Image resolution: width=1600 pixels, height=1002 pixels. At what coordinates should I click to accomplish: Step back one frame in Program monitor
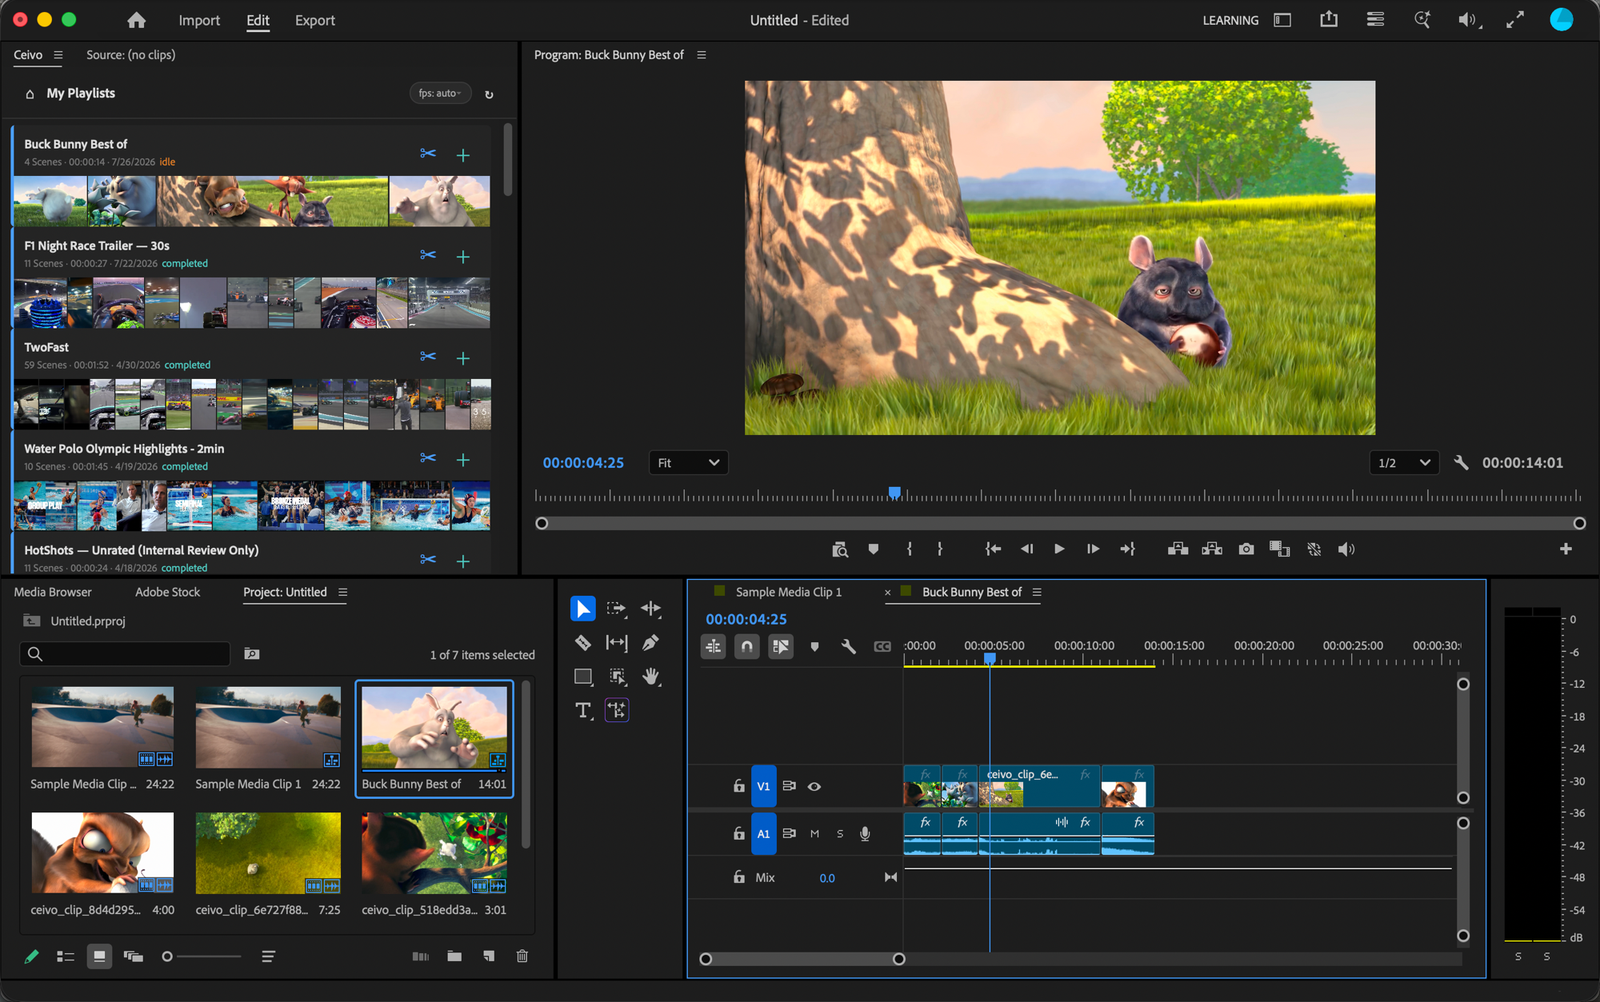1026,549
